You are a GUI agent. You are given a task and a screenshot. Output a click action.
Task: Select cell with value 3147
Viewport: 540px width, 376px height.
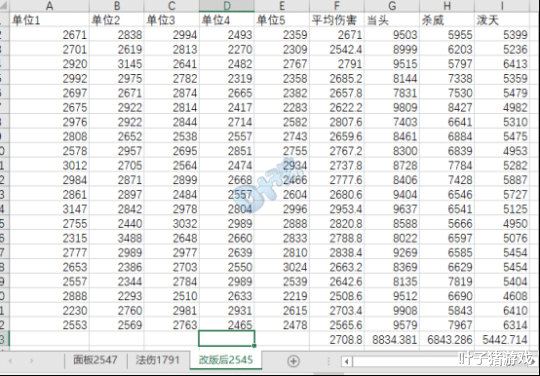click(49, 209)
